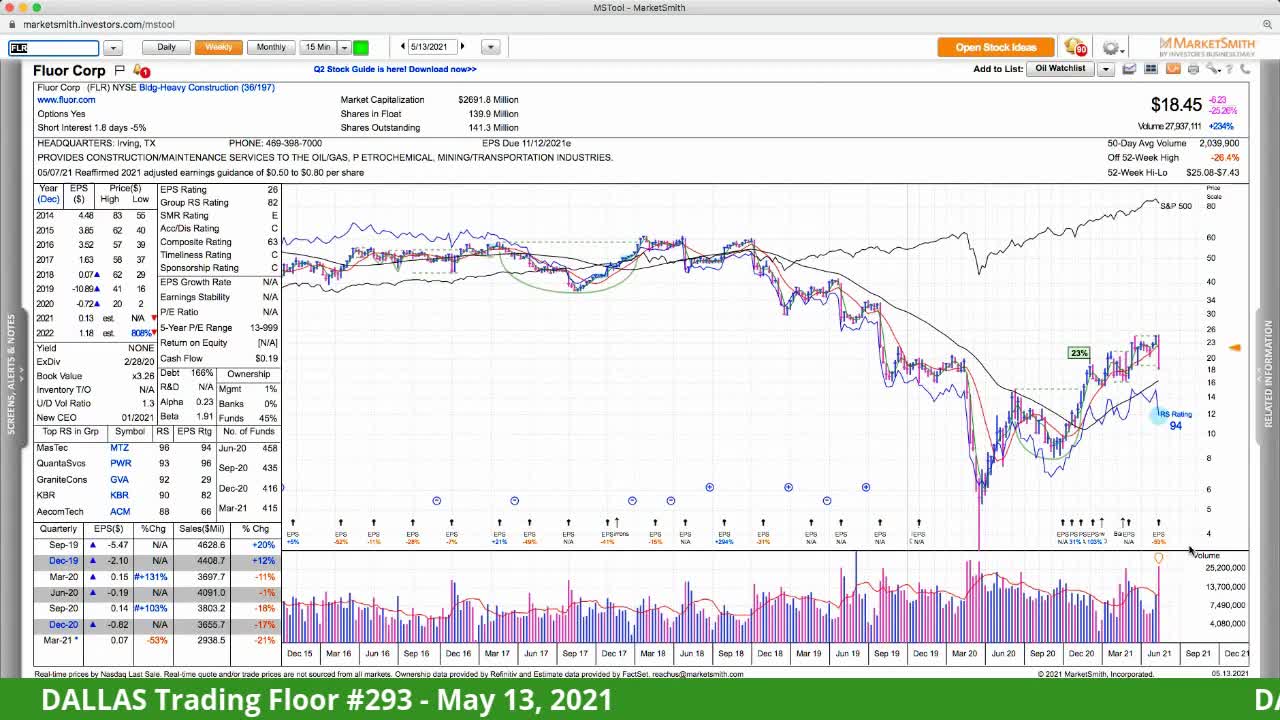Click the Funds ownership 45% value
Screen dimensions: 1280x720
tap(267, 419)
